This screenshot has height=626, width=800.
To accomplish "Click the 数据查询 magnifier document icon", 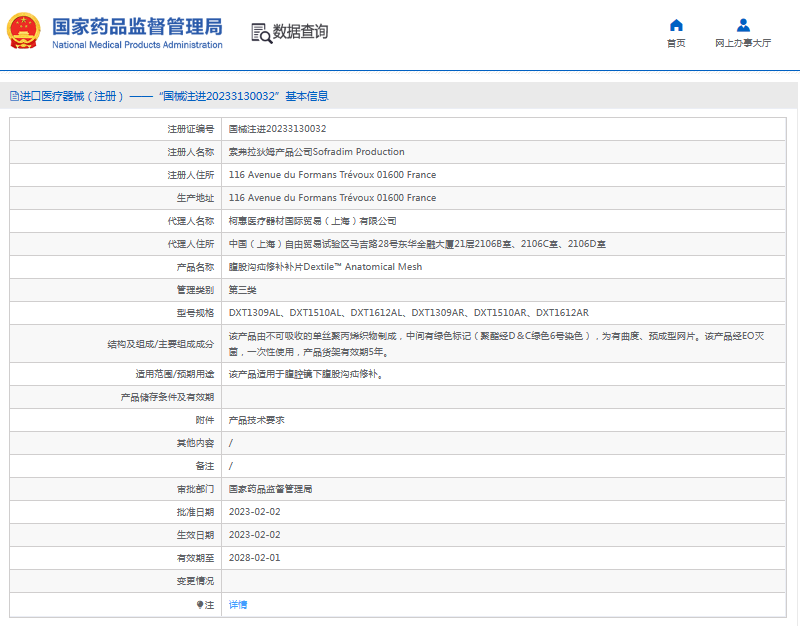I will (258, 33).
